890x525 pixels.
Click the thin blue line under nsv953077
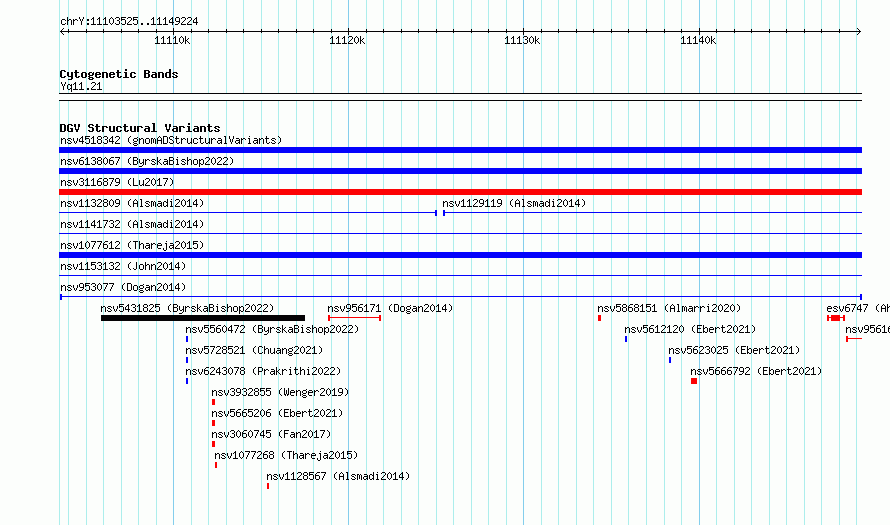(x=460, y=297)
